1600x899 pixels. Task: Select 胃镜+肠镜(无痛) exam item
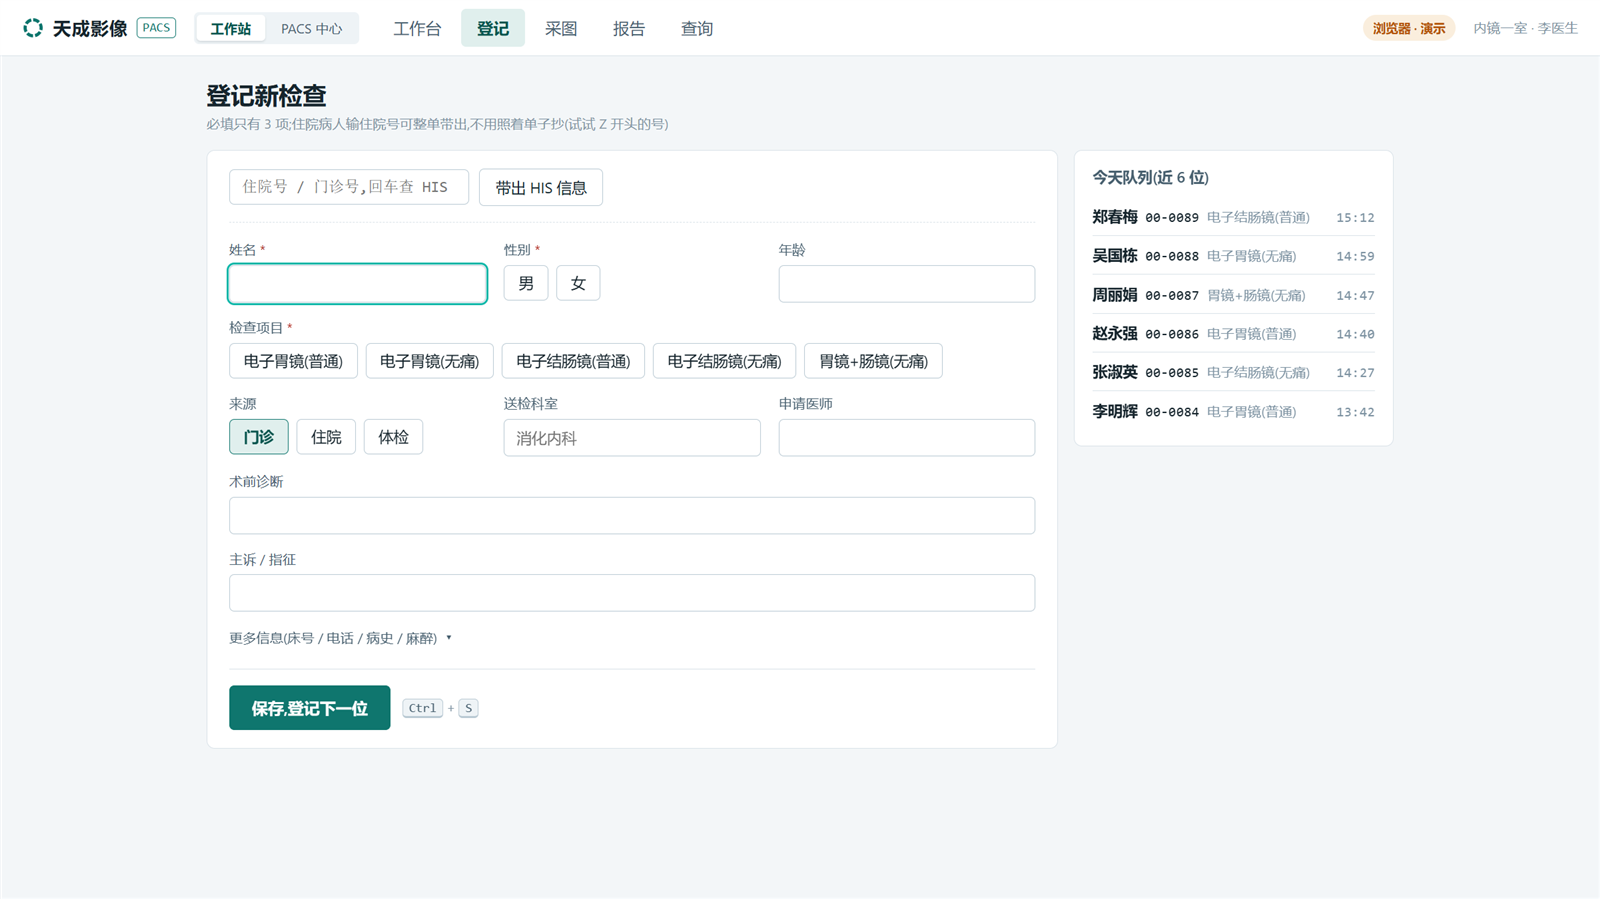click(873, 361)
